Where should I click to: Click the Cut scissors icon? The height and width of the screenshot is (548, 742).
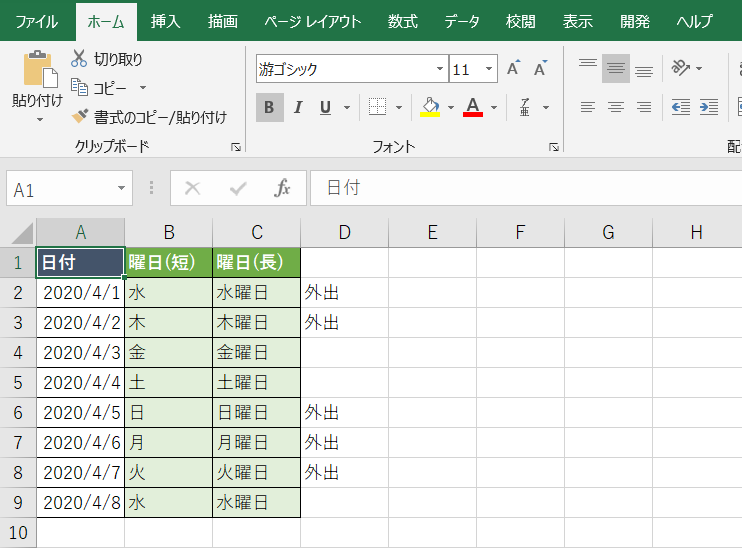point(79,58)
